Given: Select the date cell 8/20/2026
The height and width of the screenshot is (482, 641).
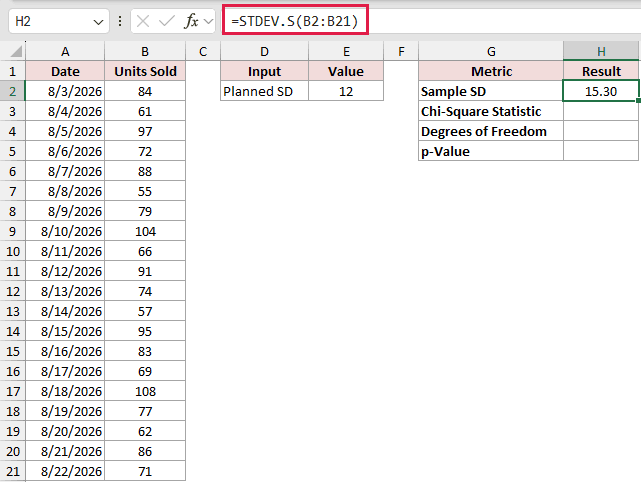Looking at the screenshot, I should [65, 431].
